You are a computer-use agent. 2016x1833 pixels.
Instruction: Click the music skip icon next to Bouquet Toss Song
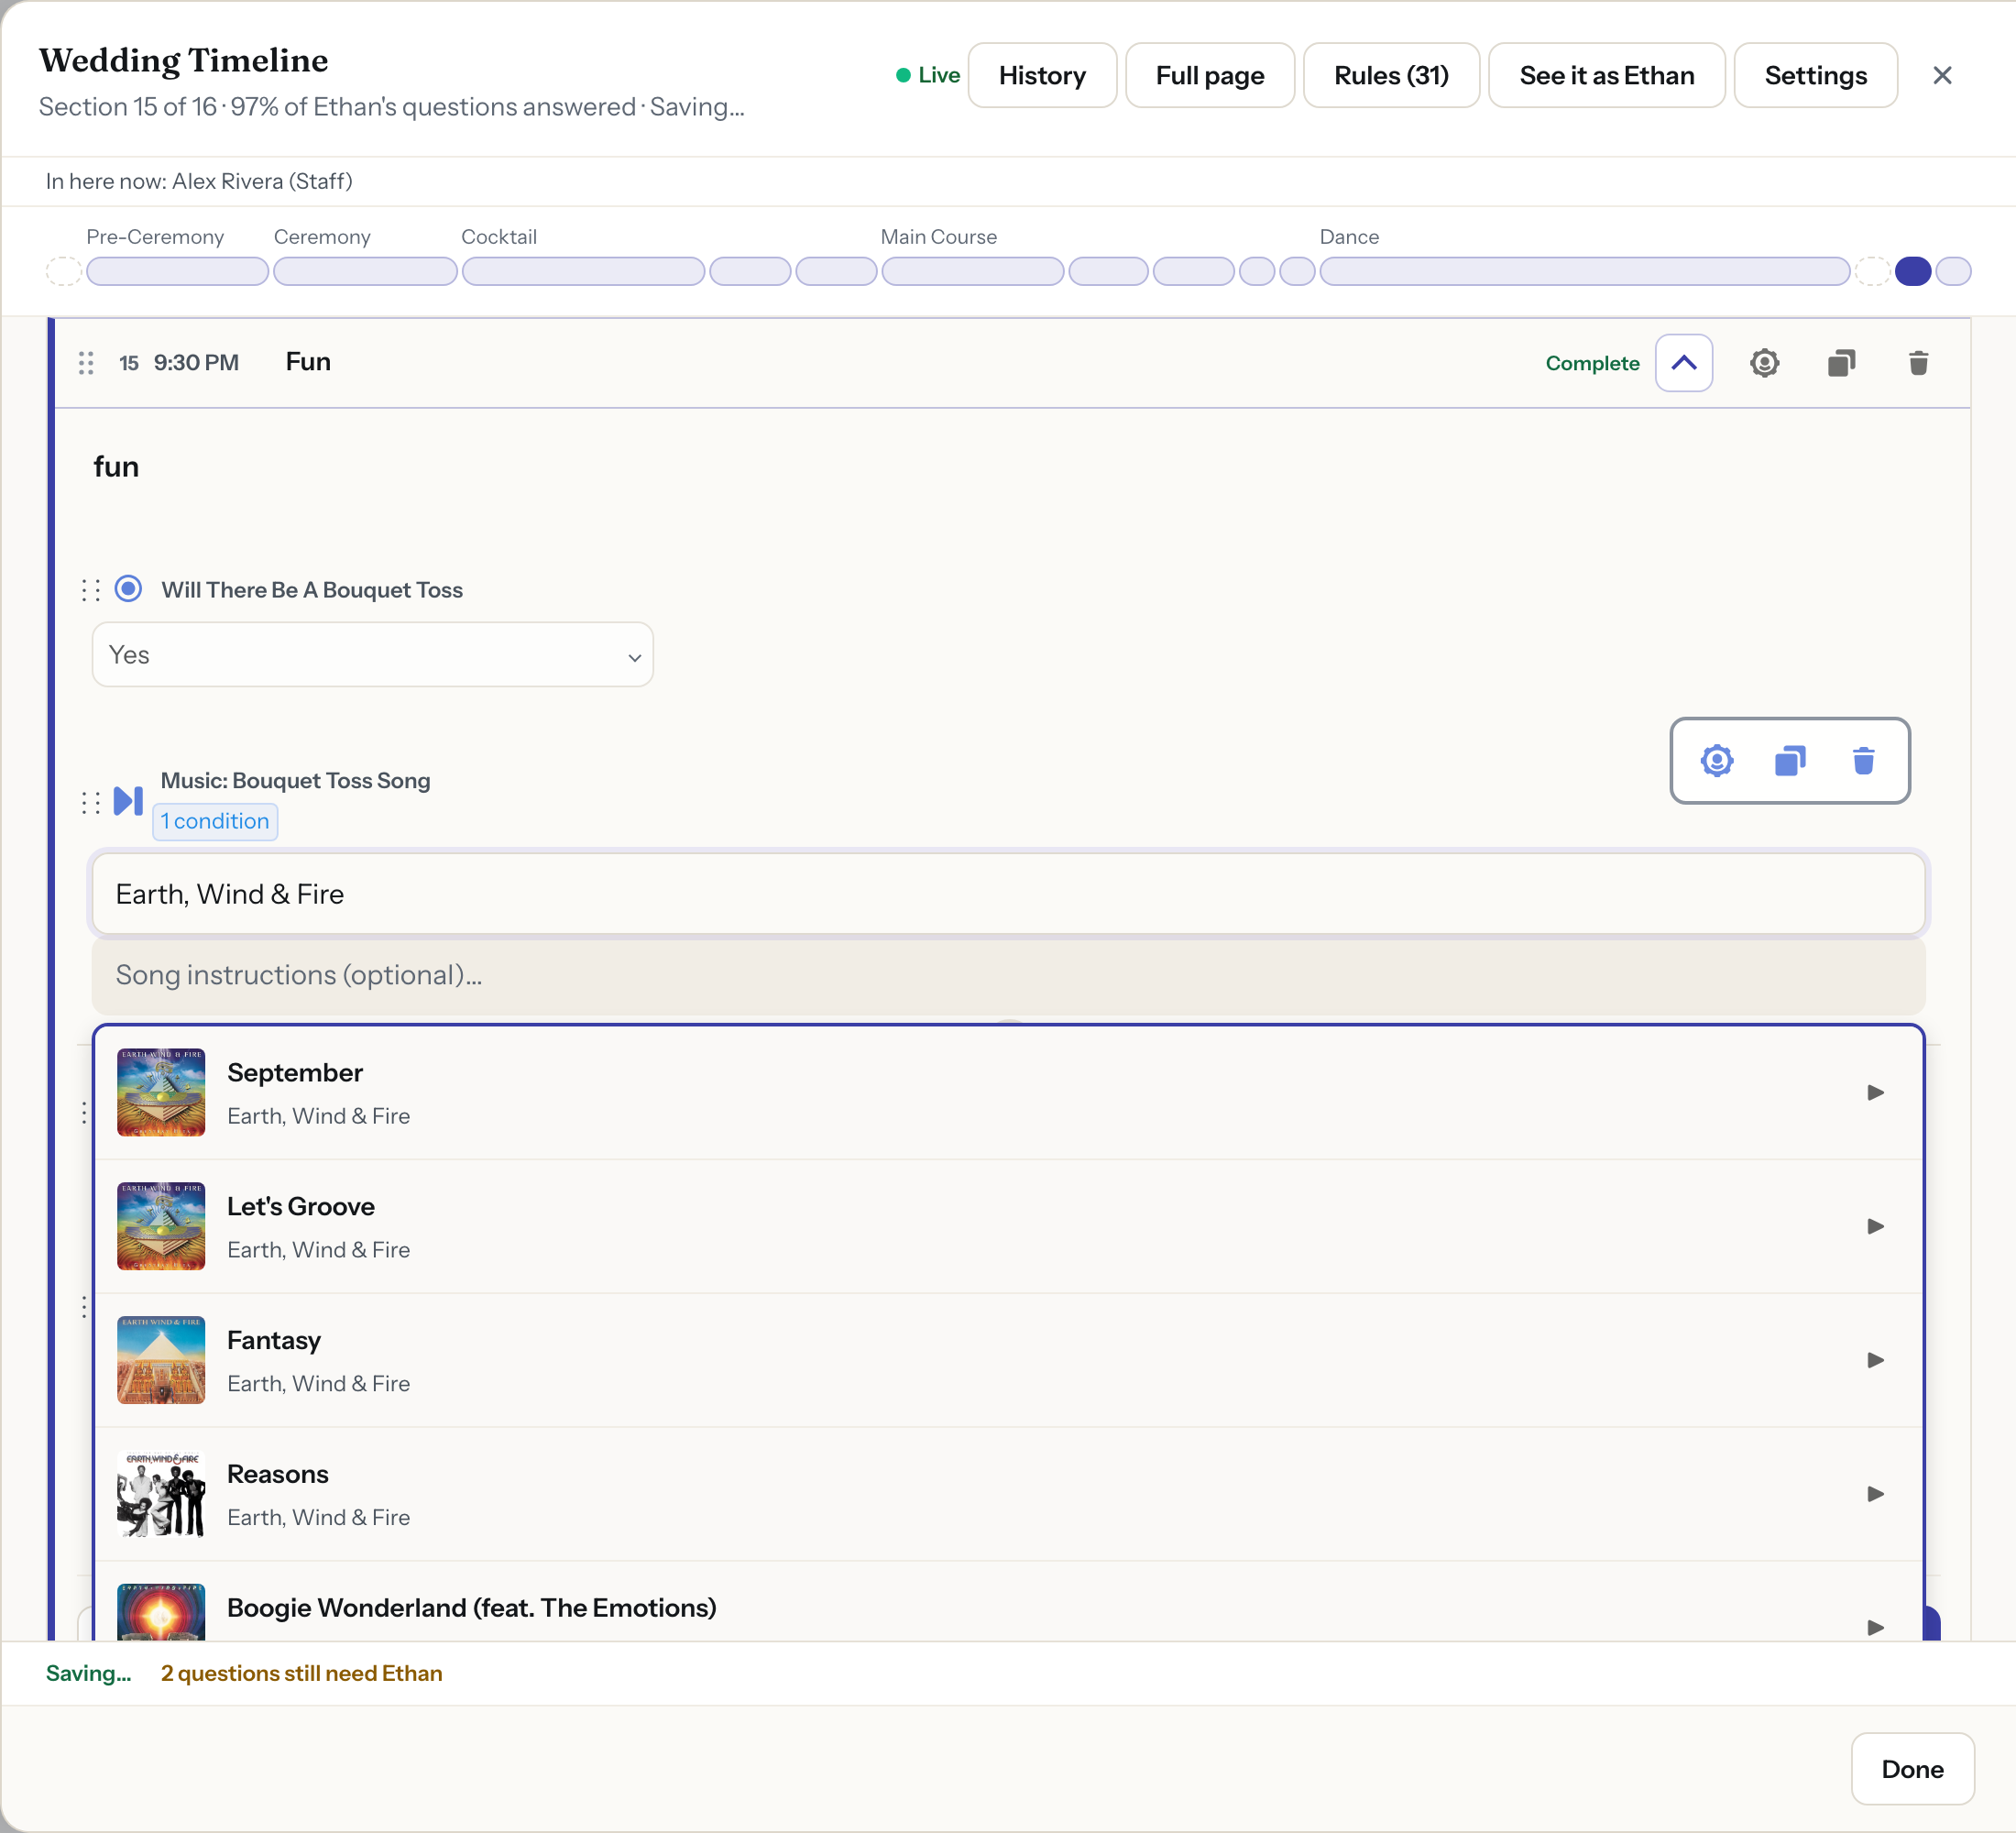click(x=128, y=801)
